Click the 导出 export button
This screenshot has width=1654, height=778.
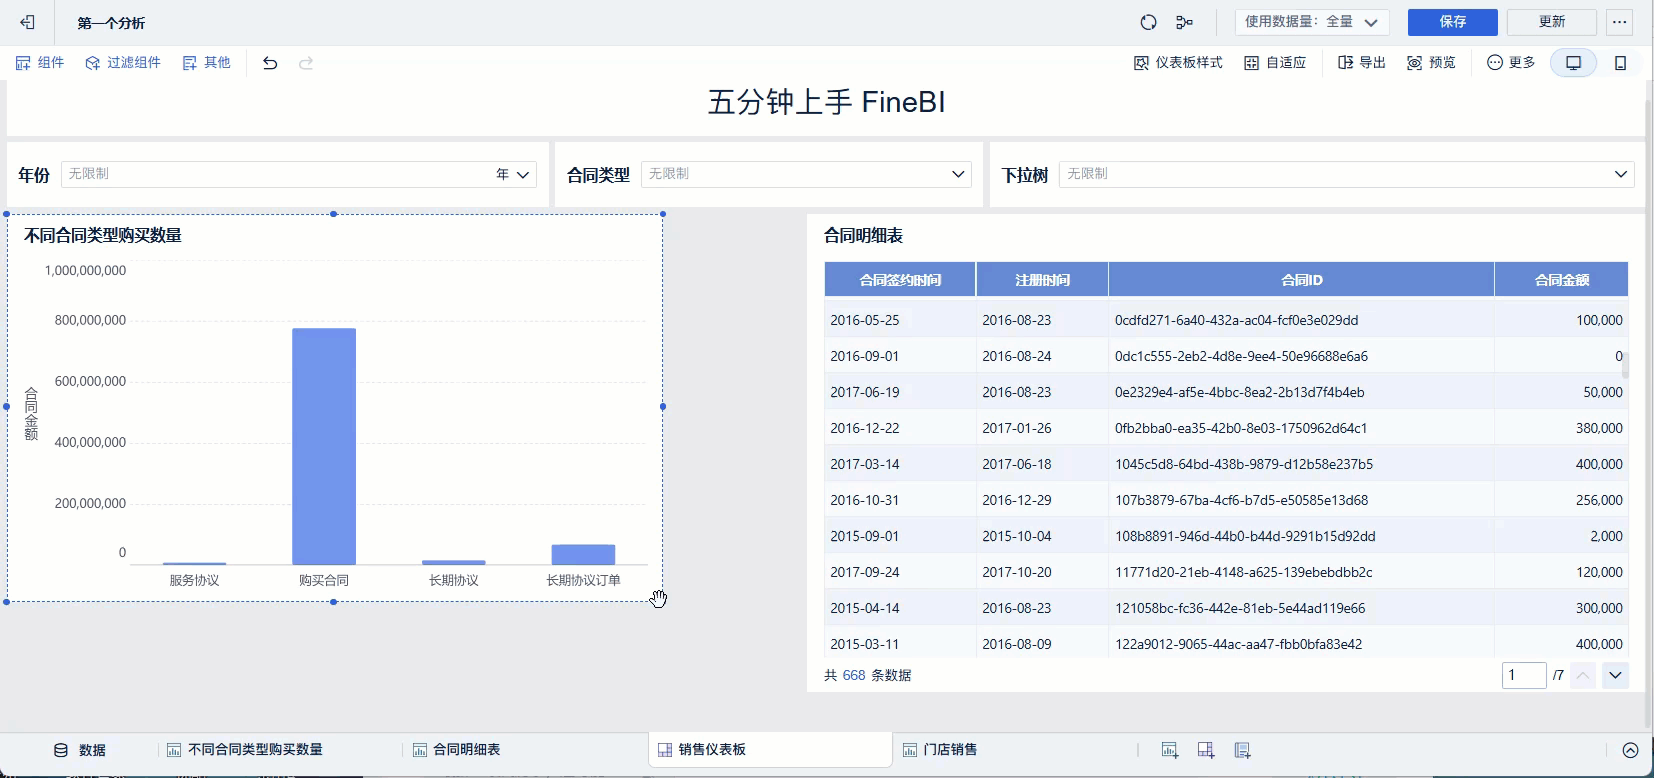tap(1362, 63)
